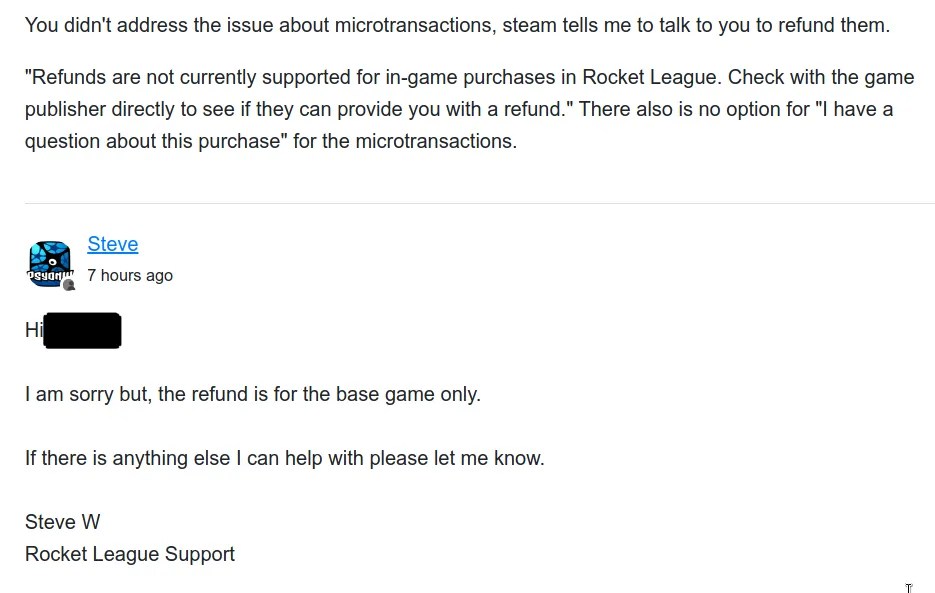Click the blacked-out name after "Hi"

coord(83,330)
